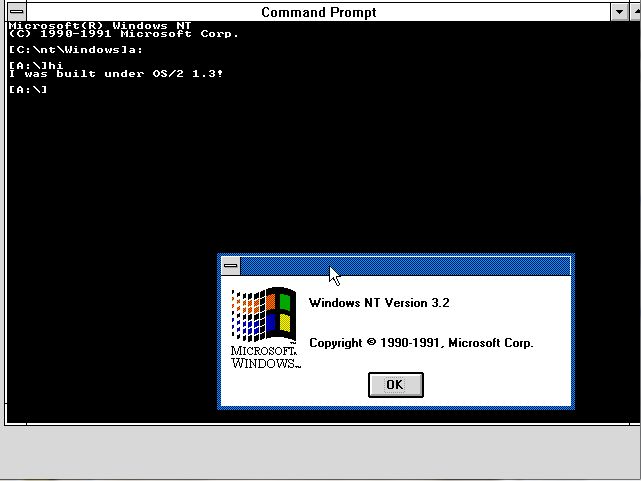Screen dimensions: 641x481
Task: Click the Command Prompt title bar
Action: [x=318, y=12]
